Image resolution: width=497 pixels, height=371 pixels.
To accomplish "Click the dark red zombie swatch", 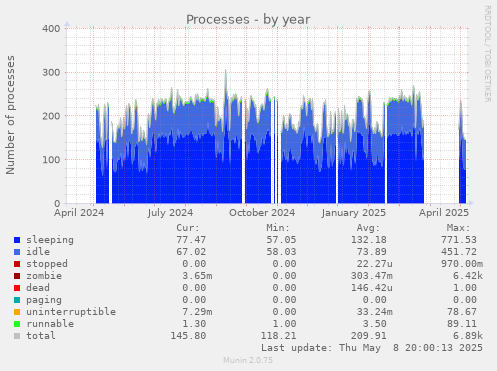I will tap(17, 276).
